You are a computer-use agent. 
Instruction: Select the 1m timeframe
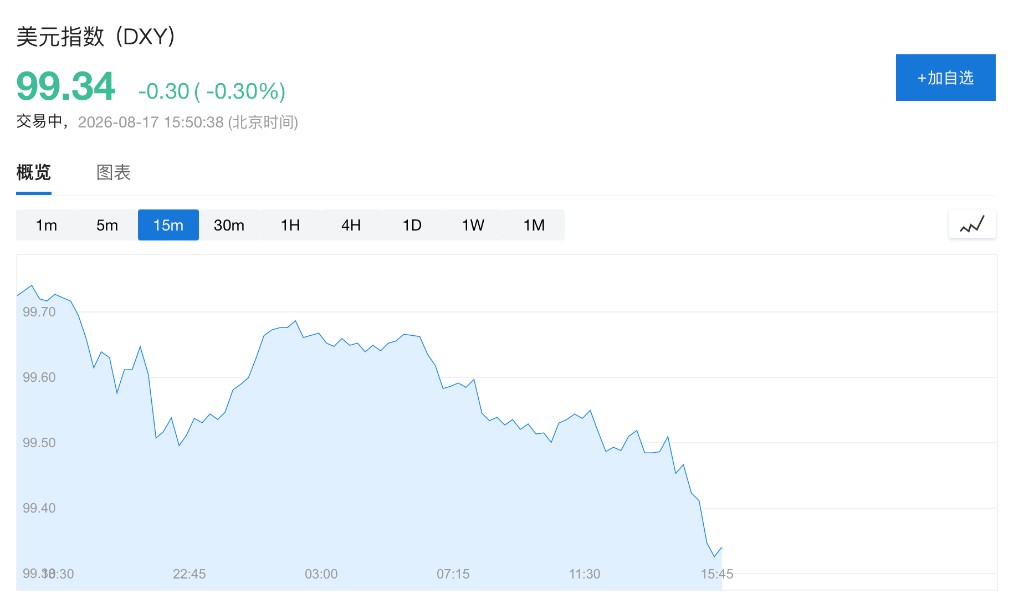pyautogui.click(x=46, y=225)
